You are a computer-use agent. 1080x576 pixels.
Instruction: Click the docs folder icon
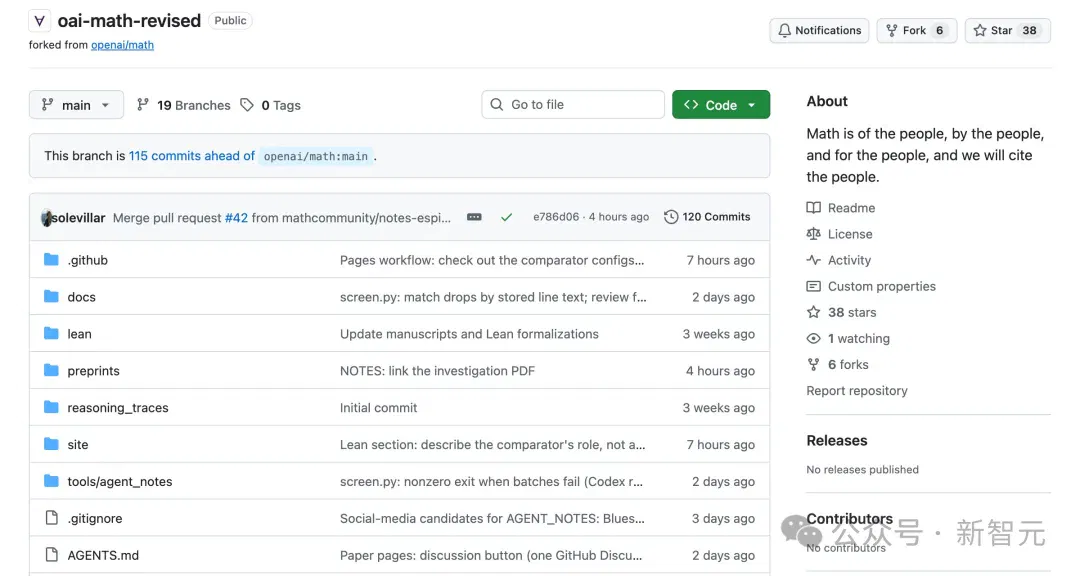[x=51, y=296]
